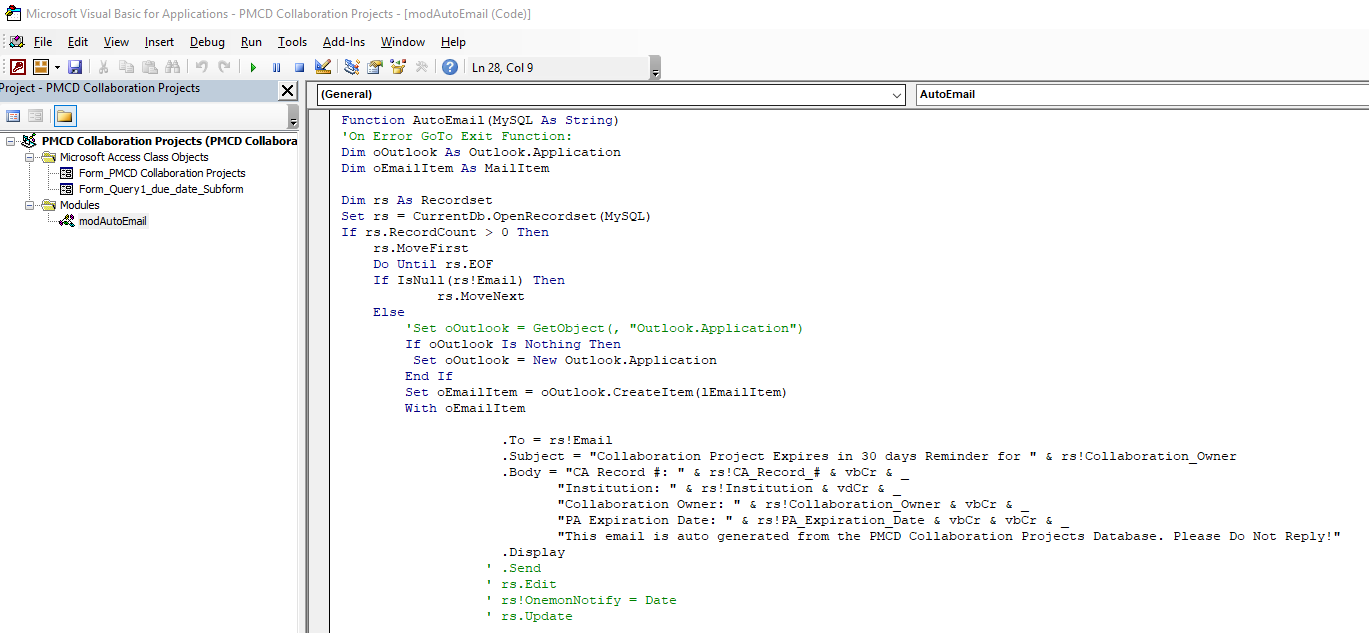Click the With oEmailItem line
Viewport: 1369px width, 633px height.
pos(465,408)
